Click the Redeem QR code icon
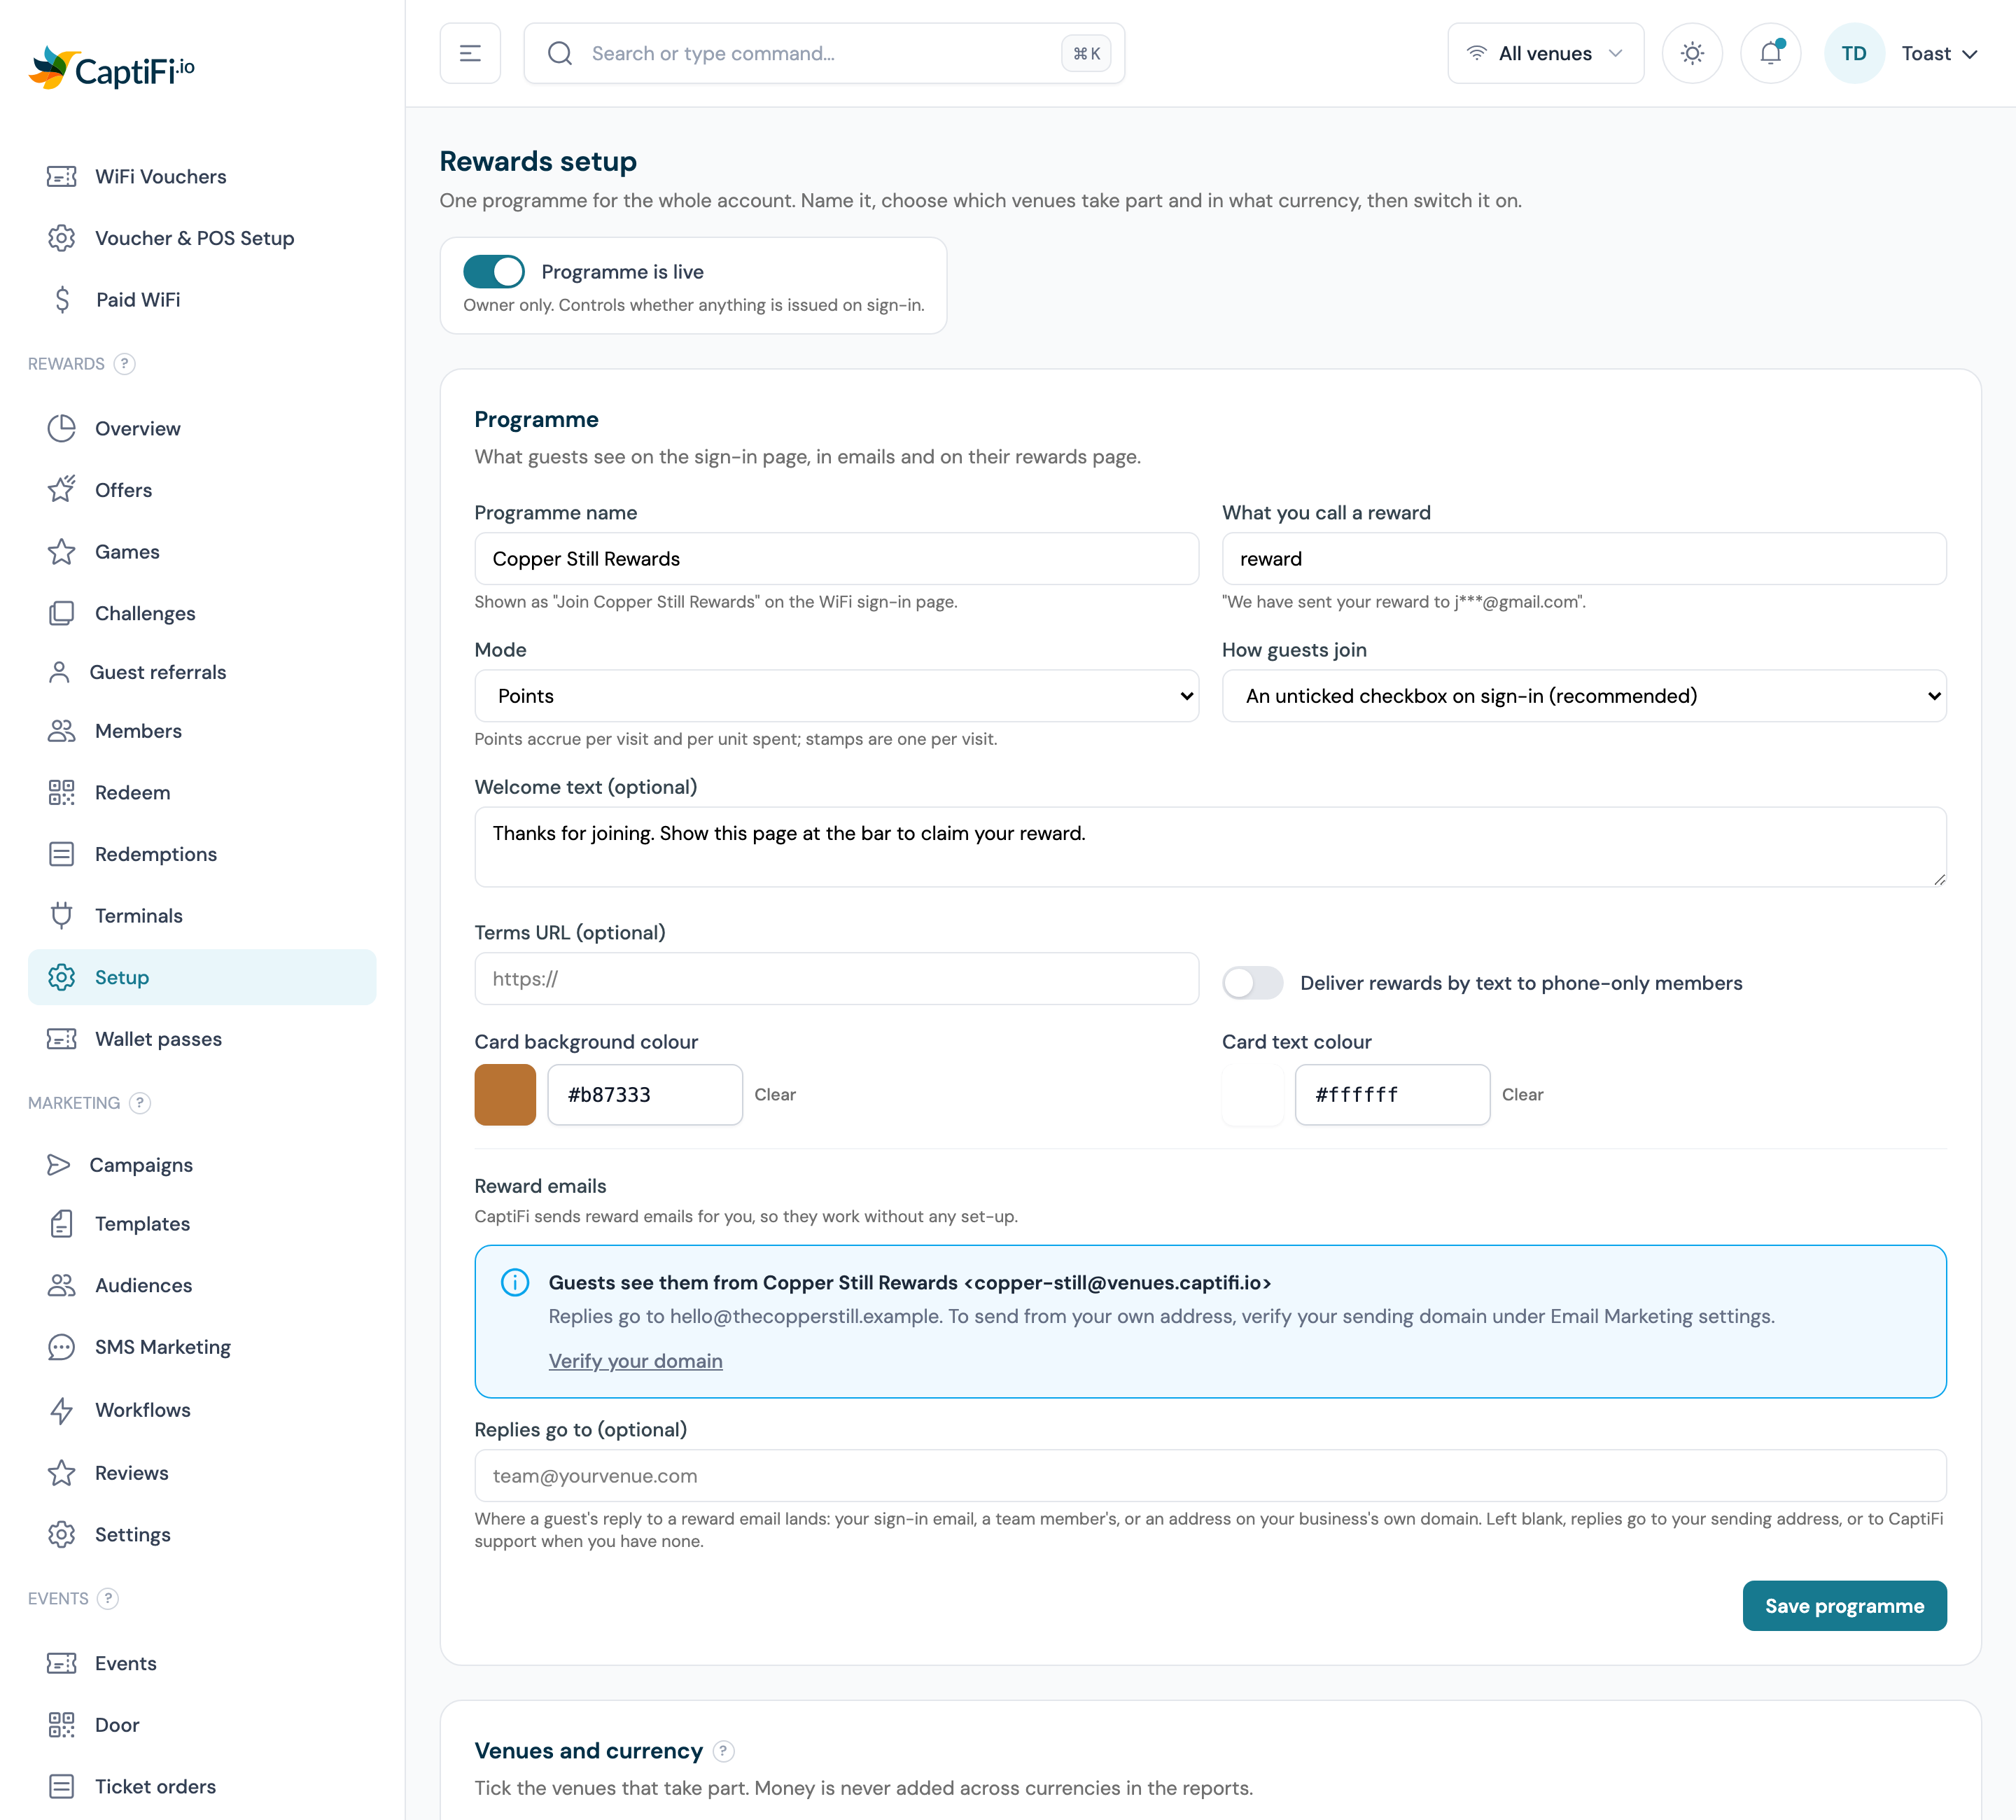 61,793
